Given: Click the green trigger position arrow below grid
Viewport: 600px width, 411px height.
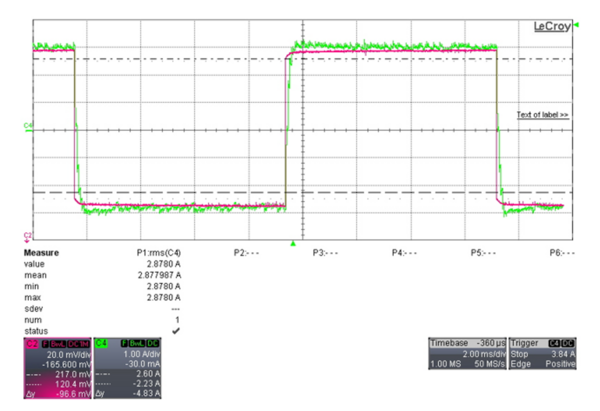Looking at the screenshot, I should pyautogui.click(x=292, y=243).
